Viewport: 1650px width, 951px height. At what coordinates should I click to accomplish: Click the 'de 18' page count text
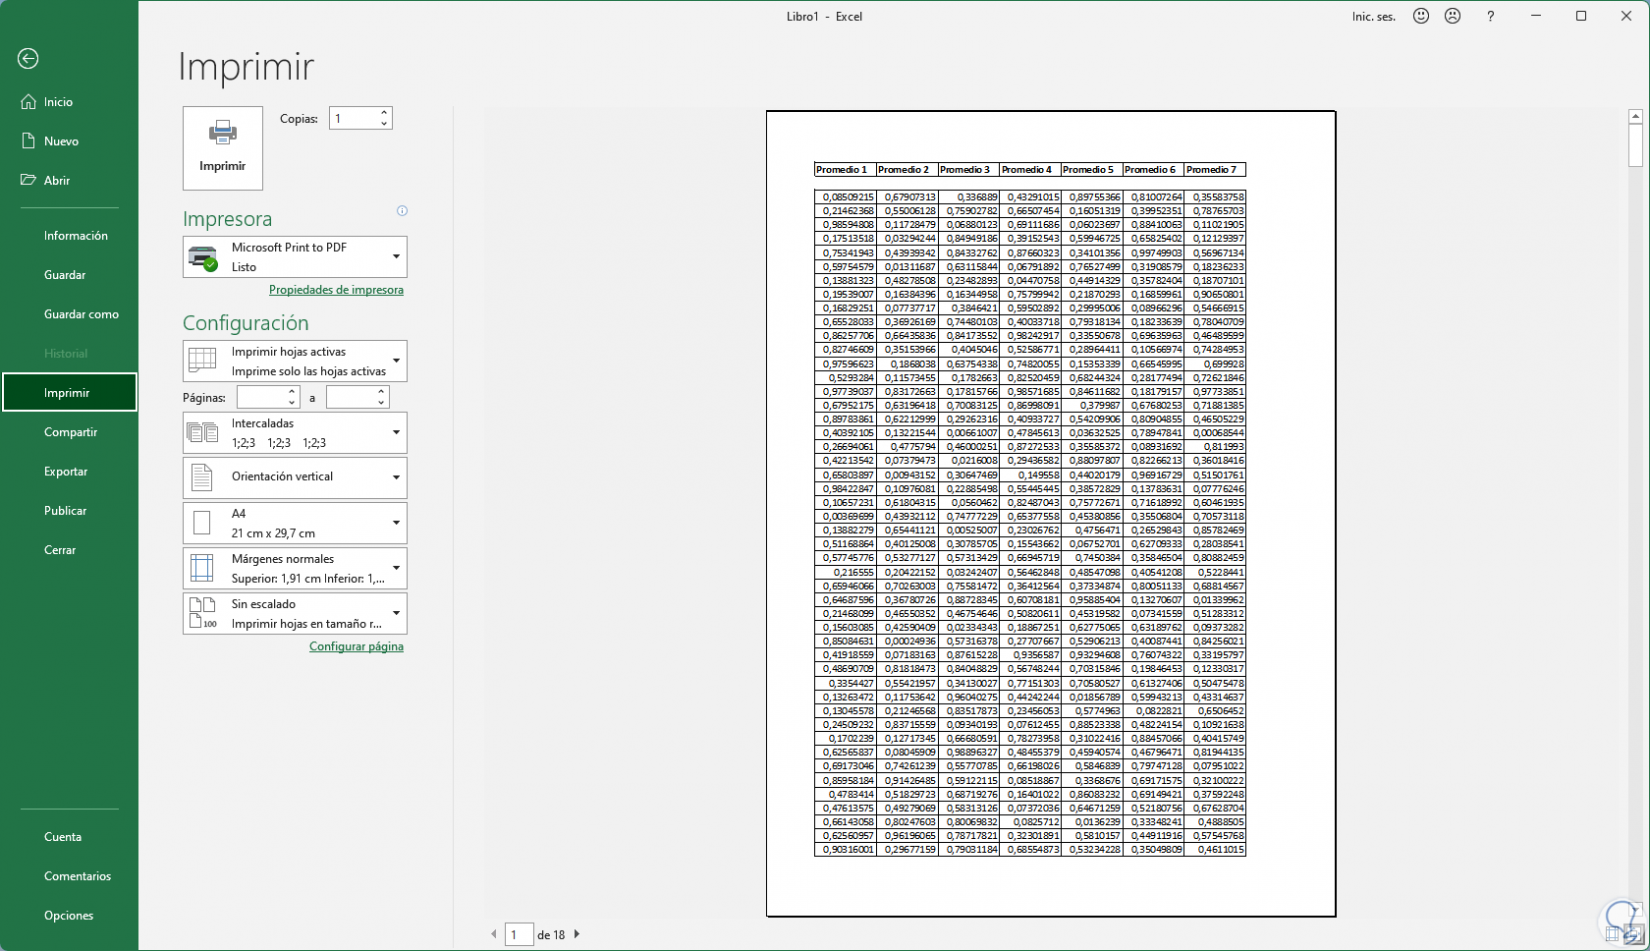coord(551,935)
